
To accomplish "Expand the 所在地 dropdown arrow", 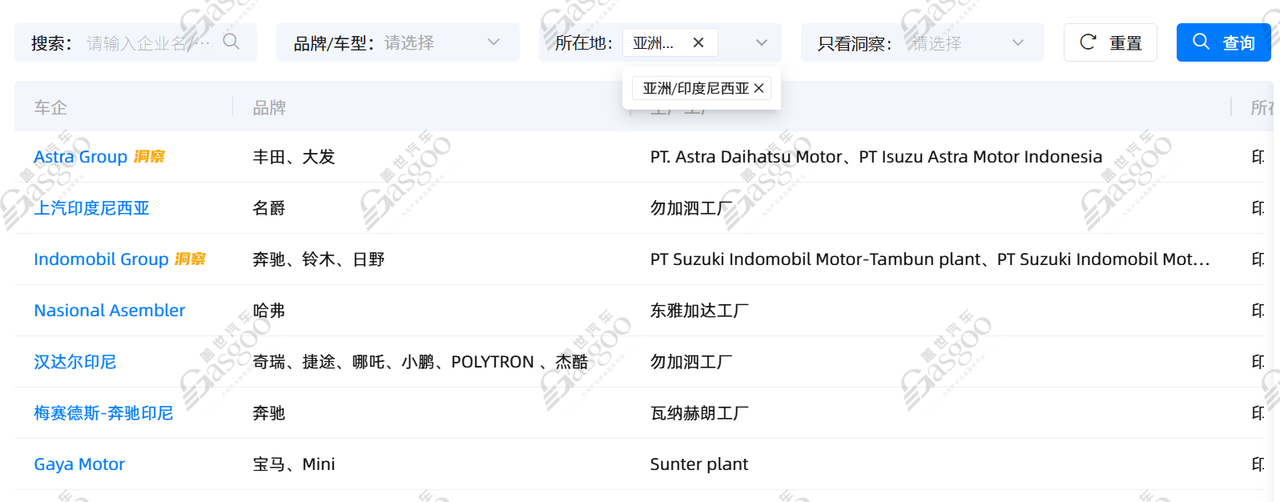I will (x=761, y=43).
